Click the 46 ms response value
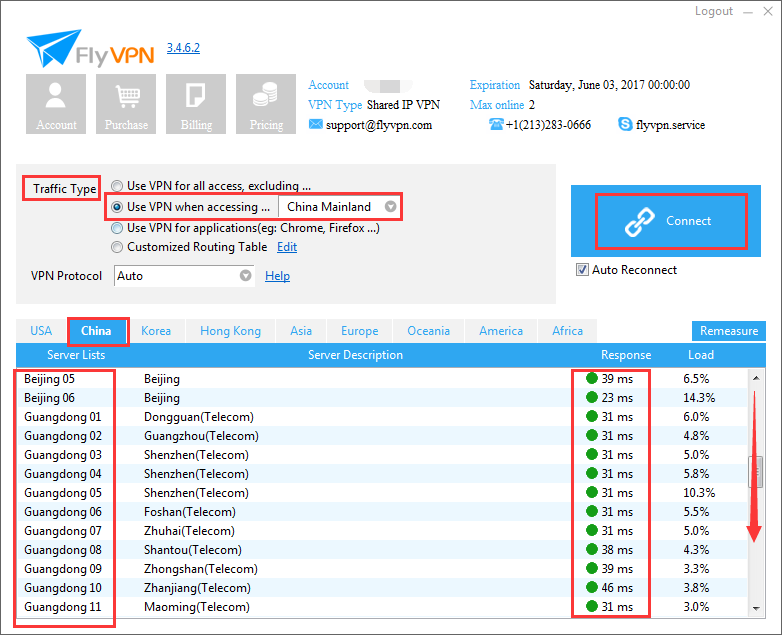 617,588
